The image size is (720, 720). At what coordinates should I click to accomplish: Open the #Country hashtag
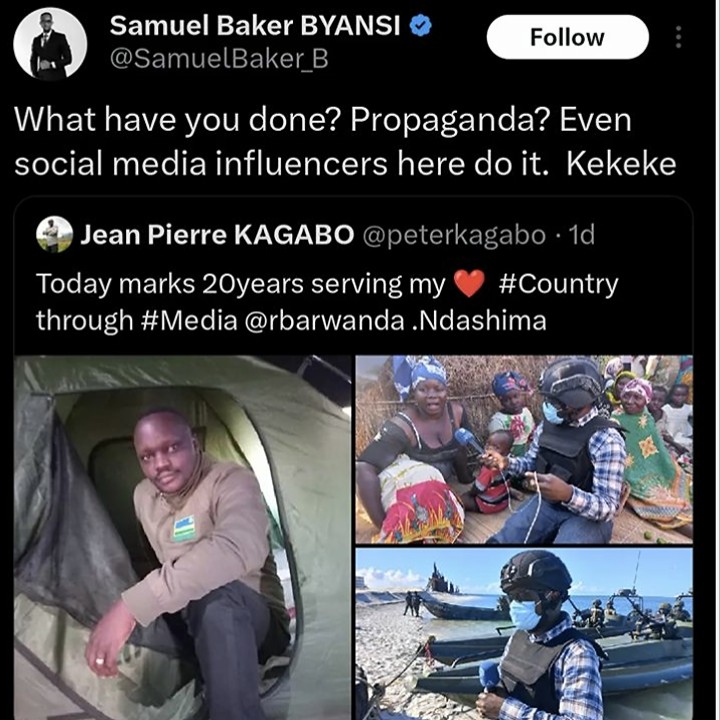coord(558,284)
